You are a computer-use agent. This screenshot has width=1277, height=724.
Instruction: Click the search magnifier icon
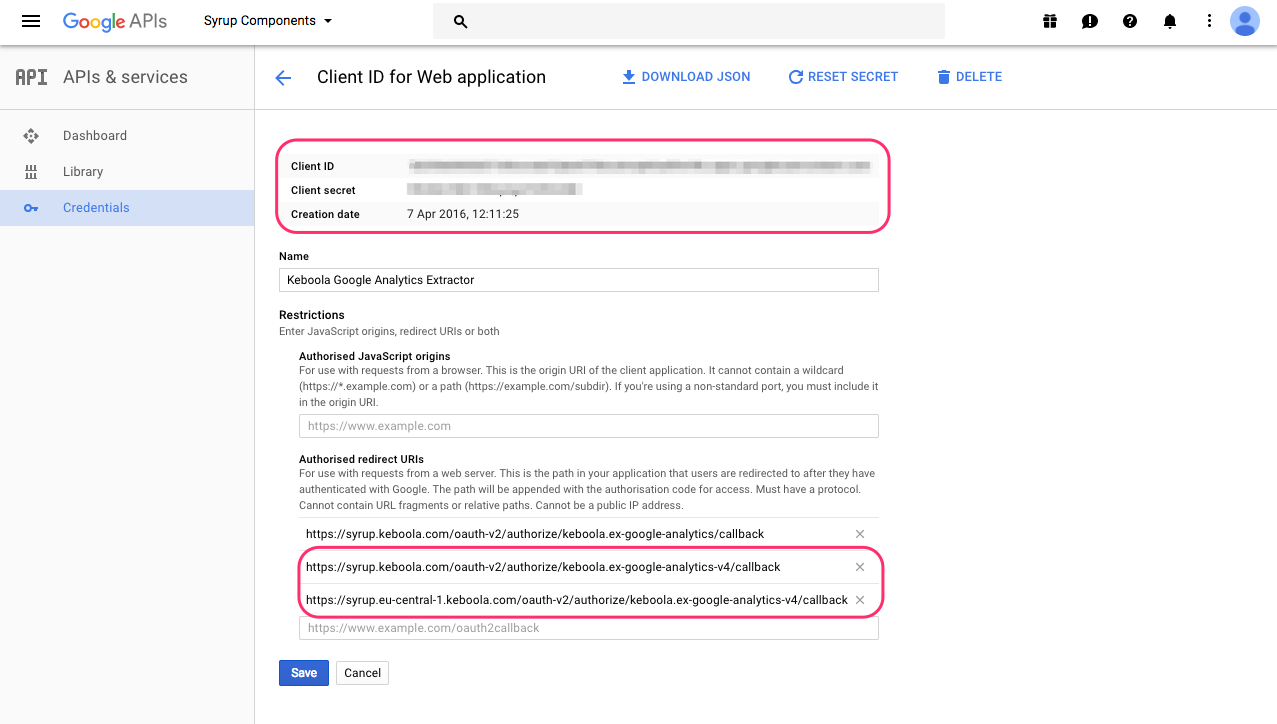click(x=461, y=21)
